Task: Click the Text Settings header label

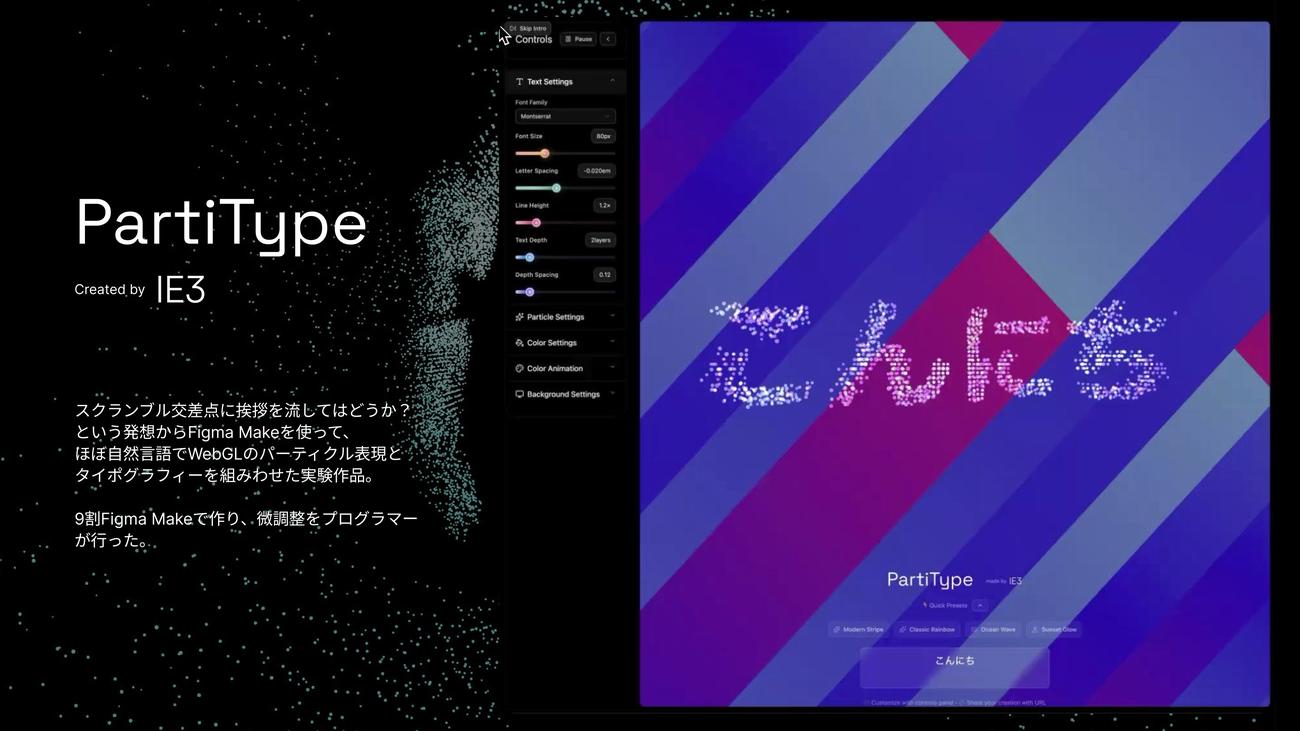Action: pyautogui.click(x=550, y=82)
